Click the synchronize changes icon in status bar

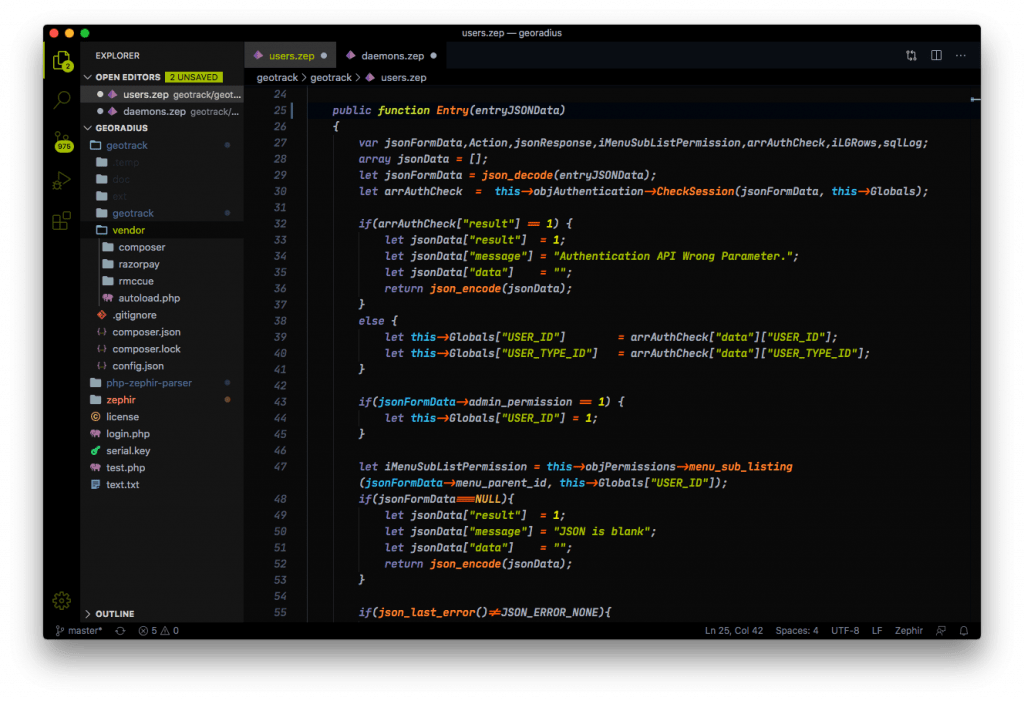[120, 630]
